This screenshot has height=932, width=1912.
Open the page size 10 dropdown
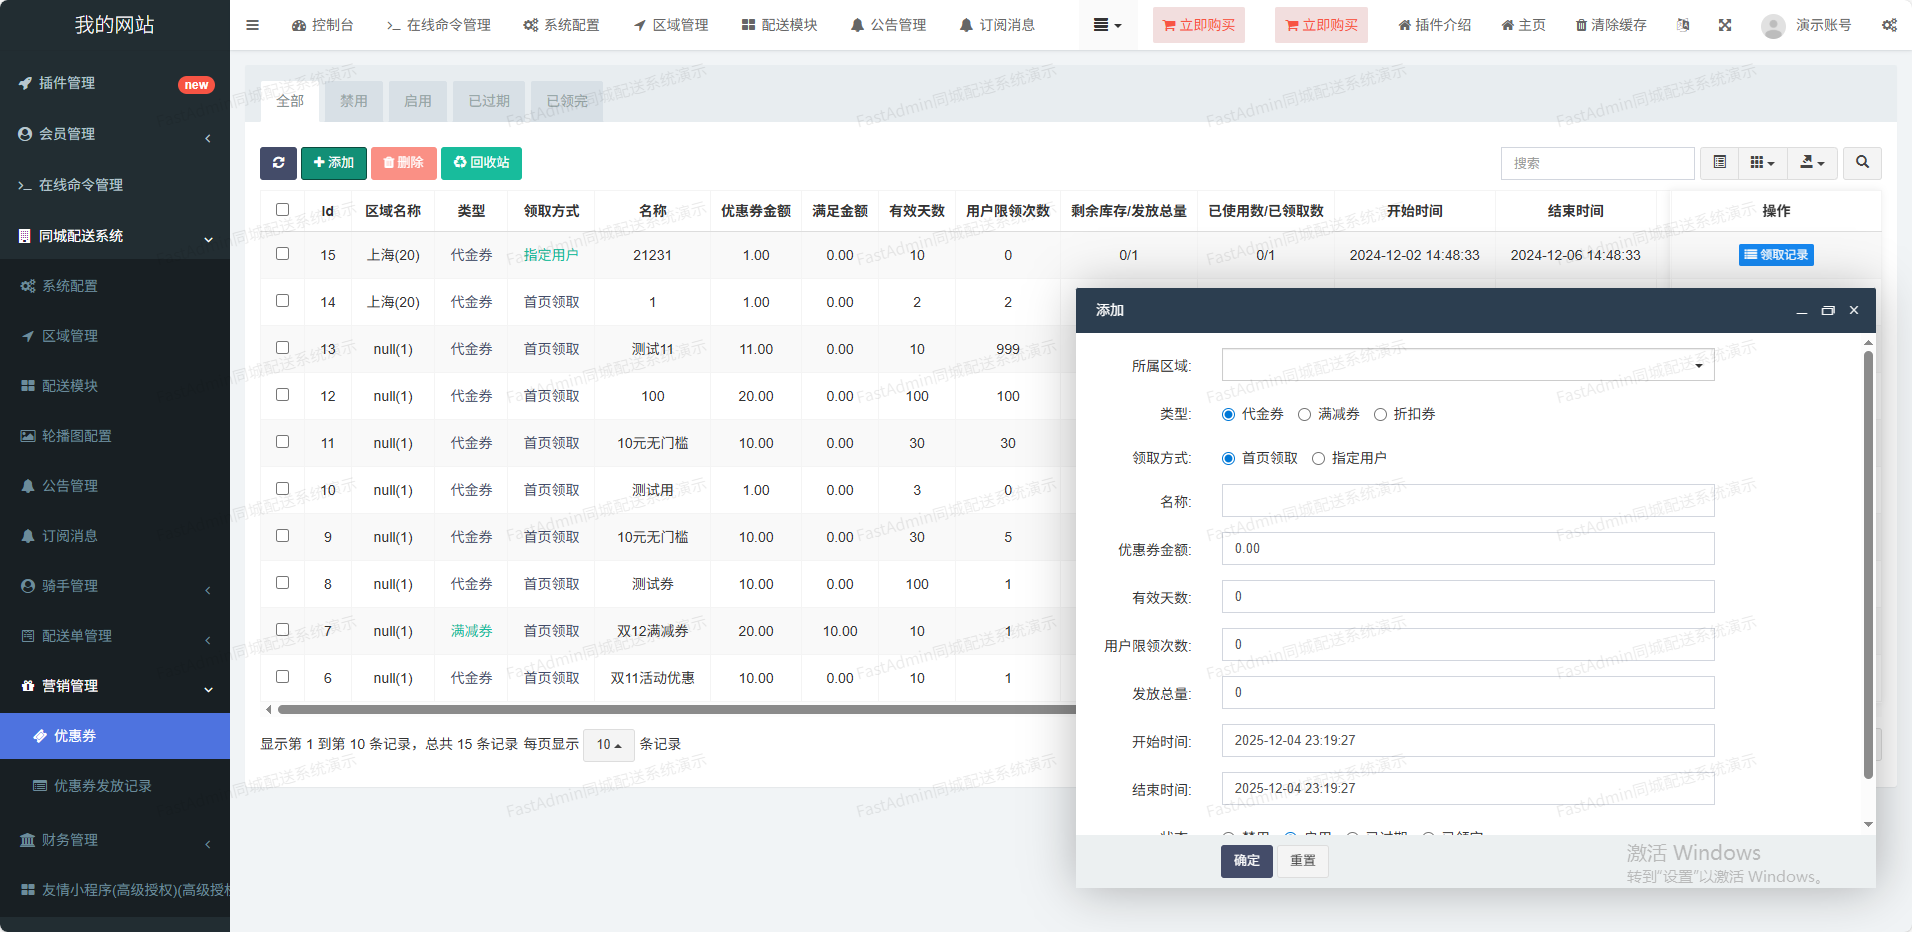(608, 745)
